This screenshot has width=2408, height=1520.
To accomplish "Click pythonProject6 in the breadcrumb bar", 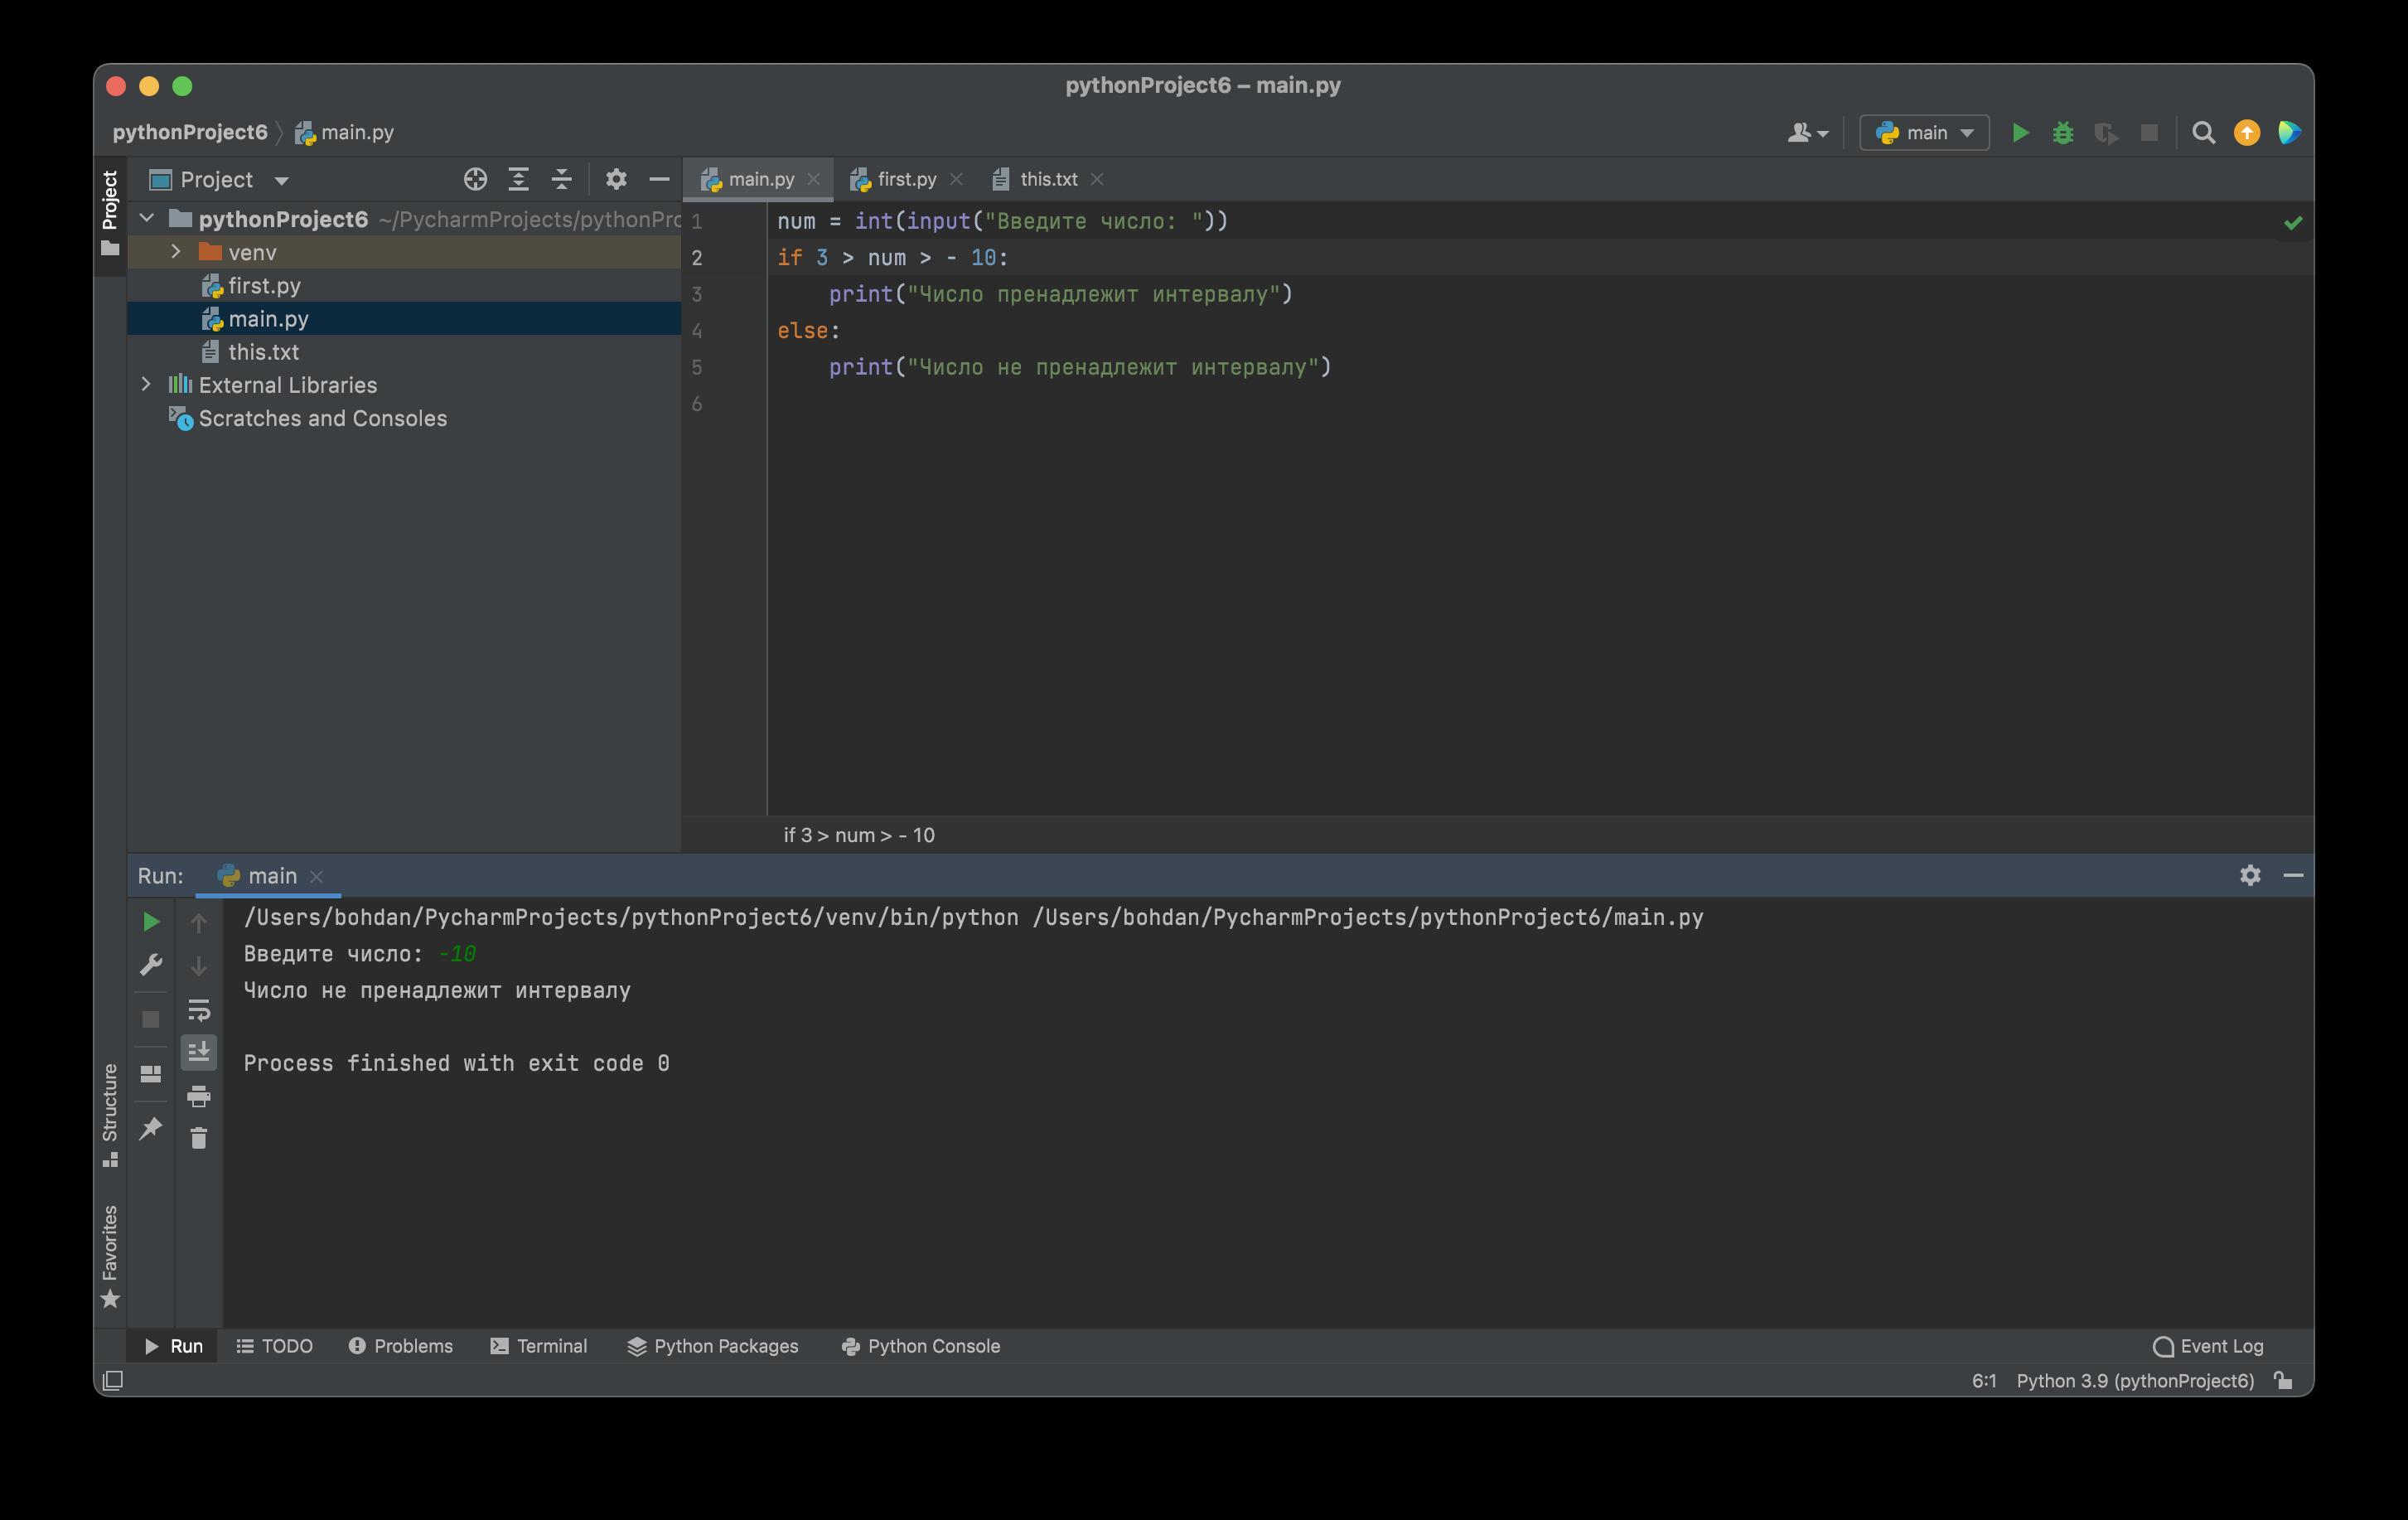I will point(190,132).
